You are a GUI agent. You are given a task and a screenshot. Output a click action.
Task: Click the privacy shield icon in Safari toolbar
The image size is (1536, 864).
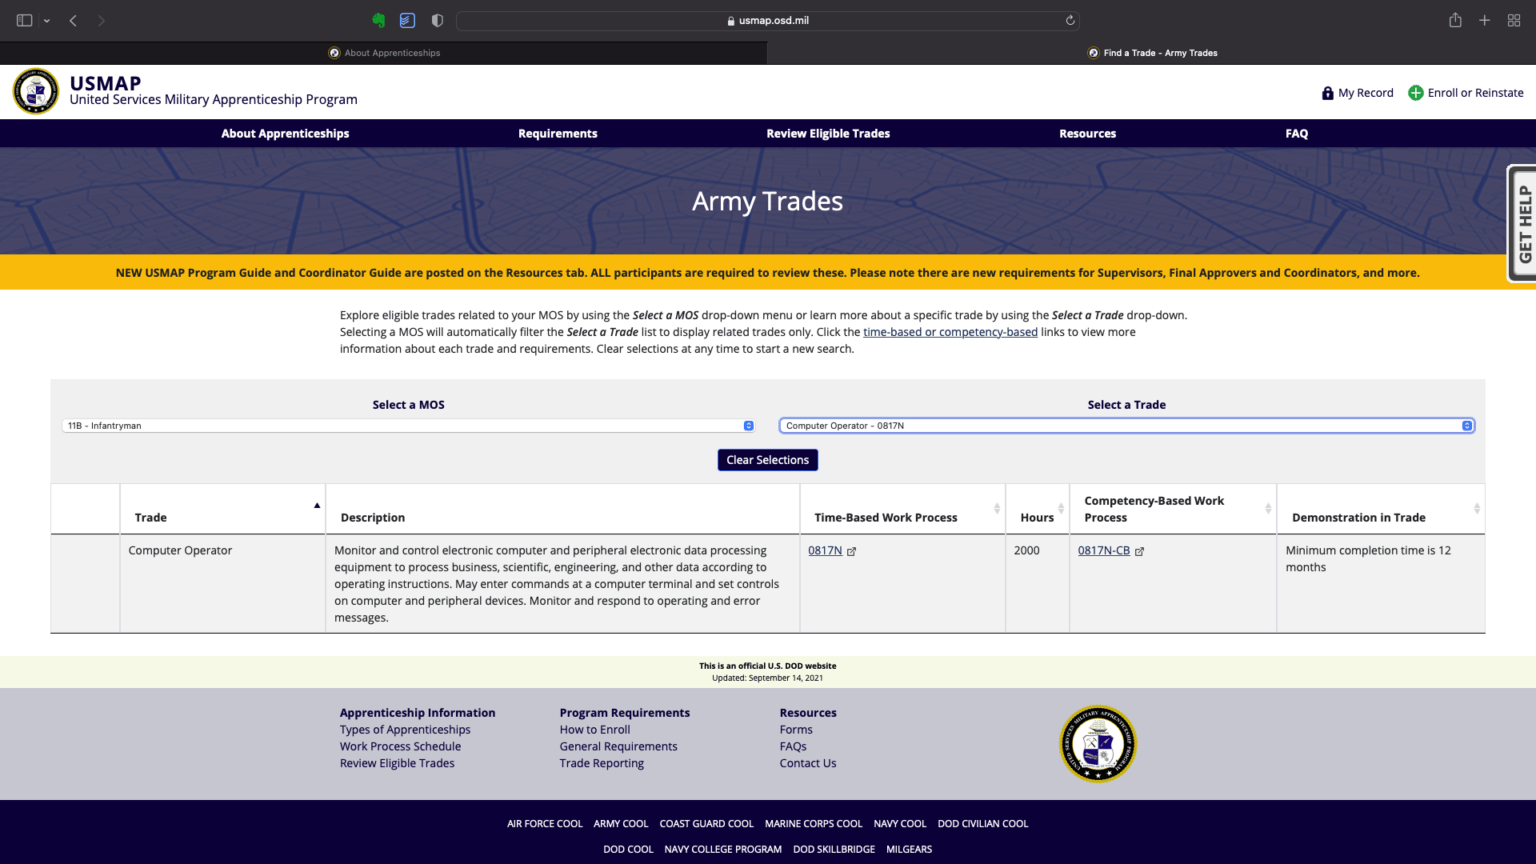click(x=436, y=20)
